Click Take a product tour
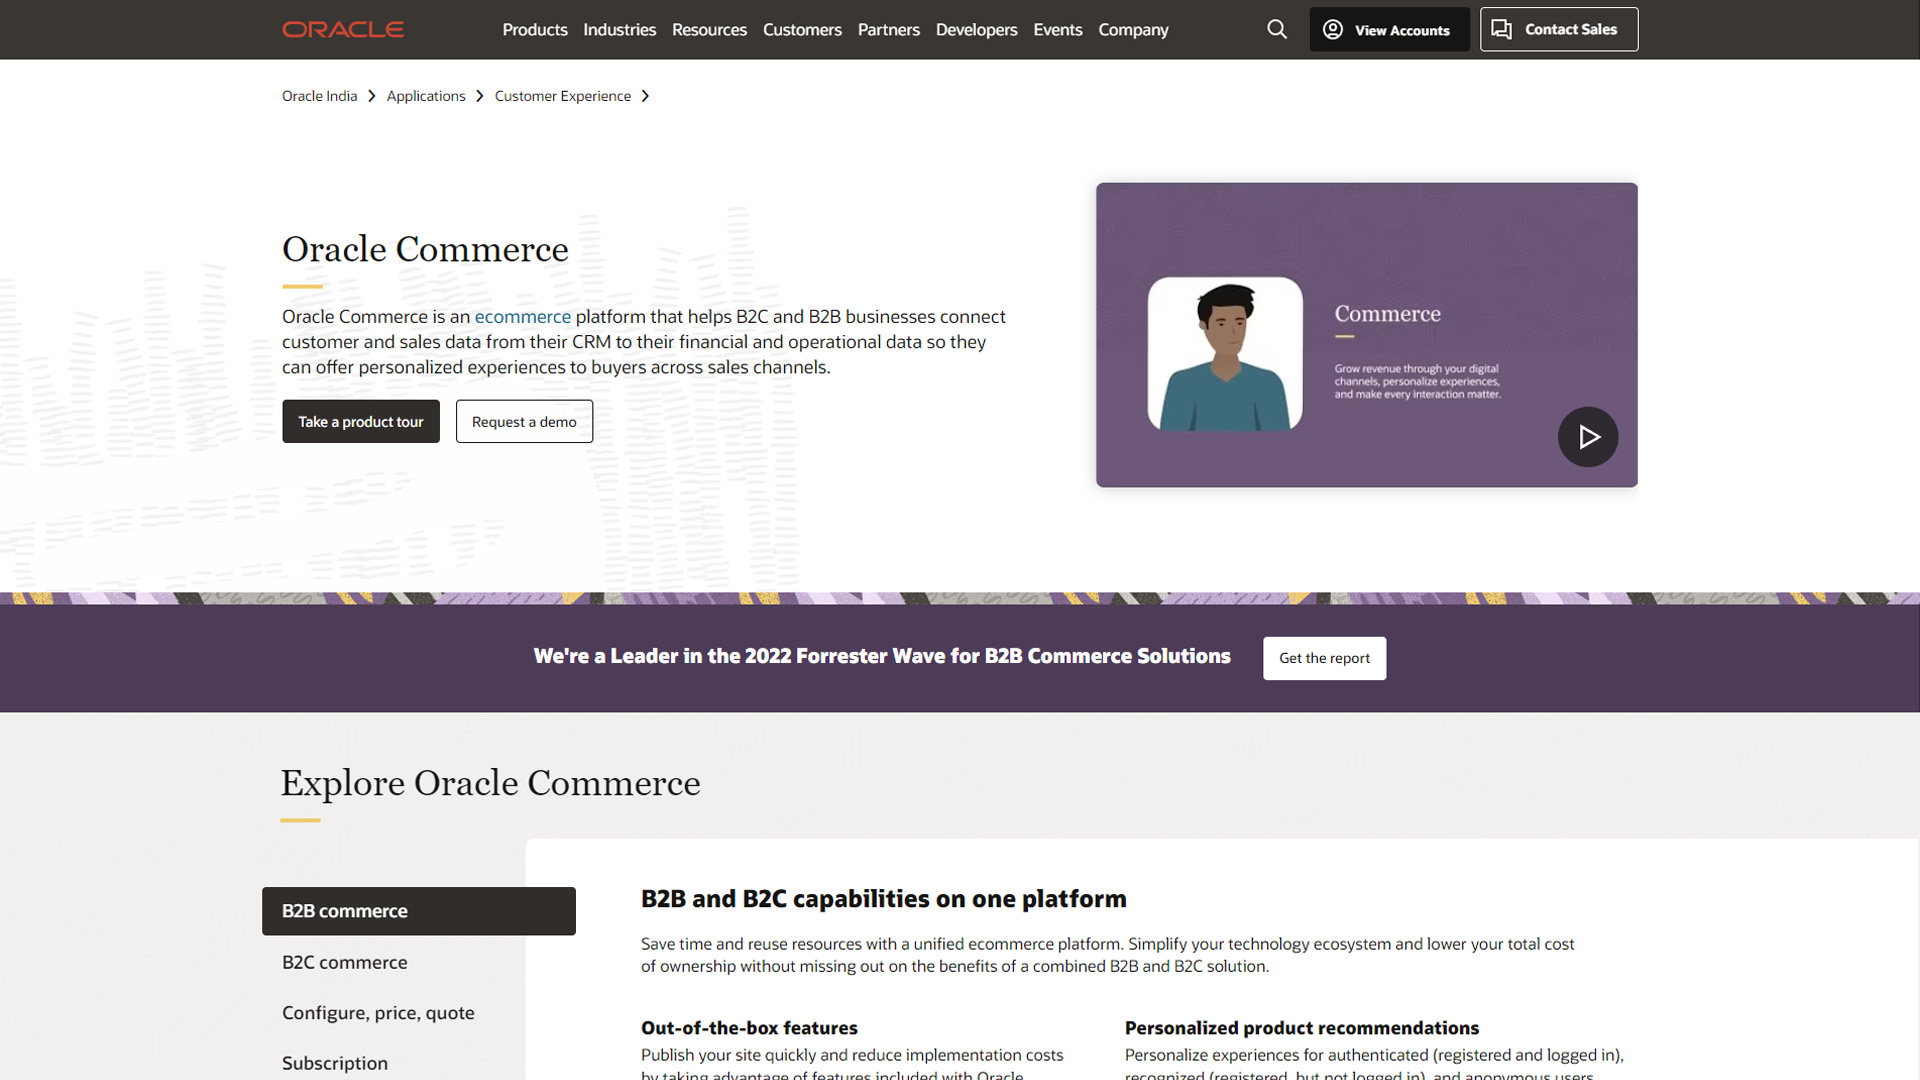This screenshot has height=1080, width=1920. click(360, 421)
